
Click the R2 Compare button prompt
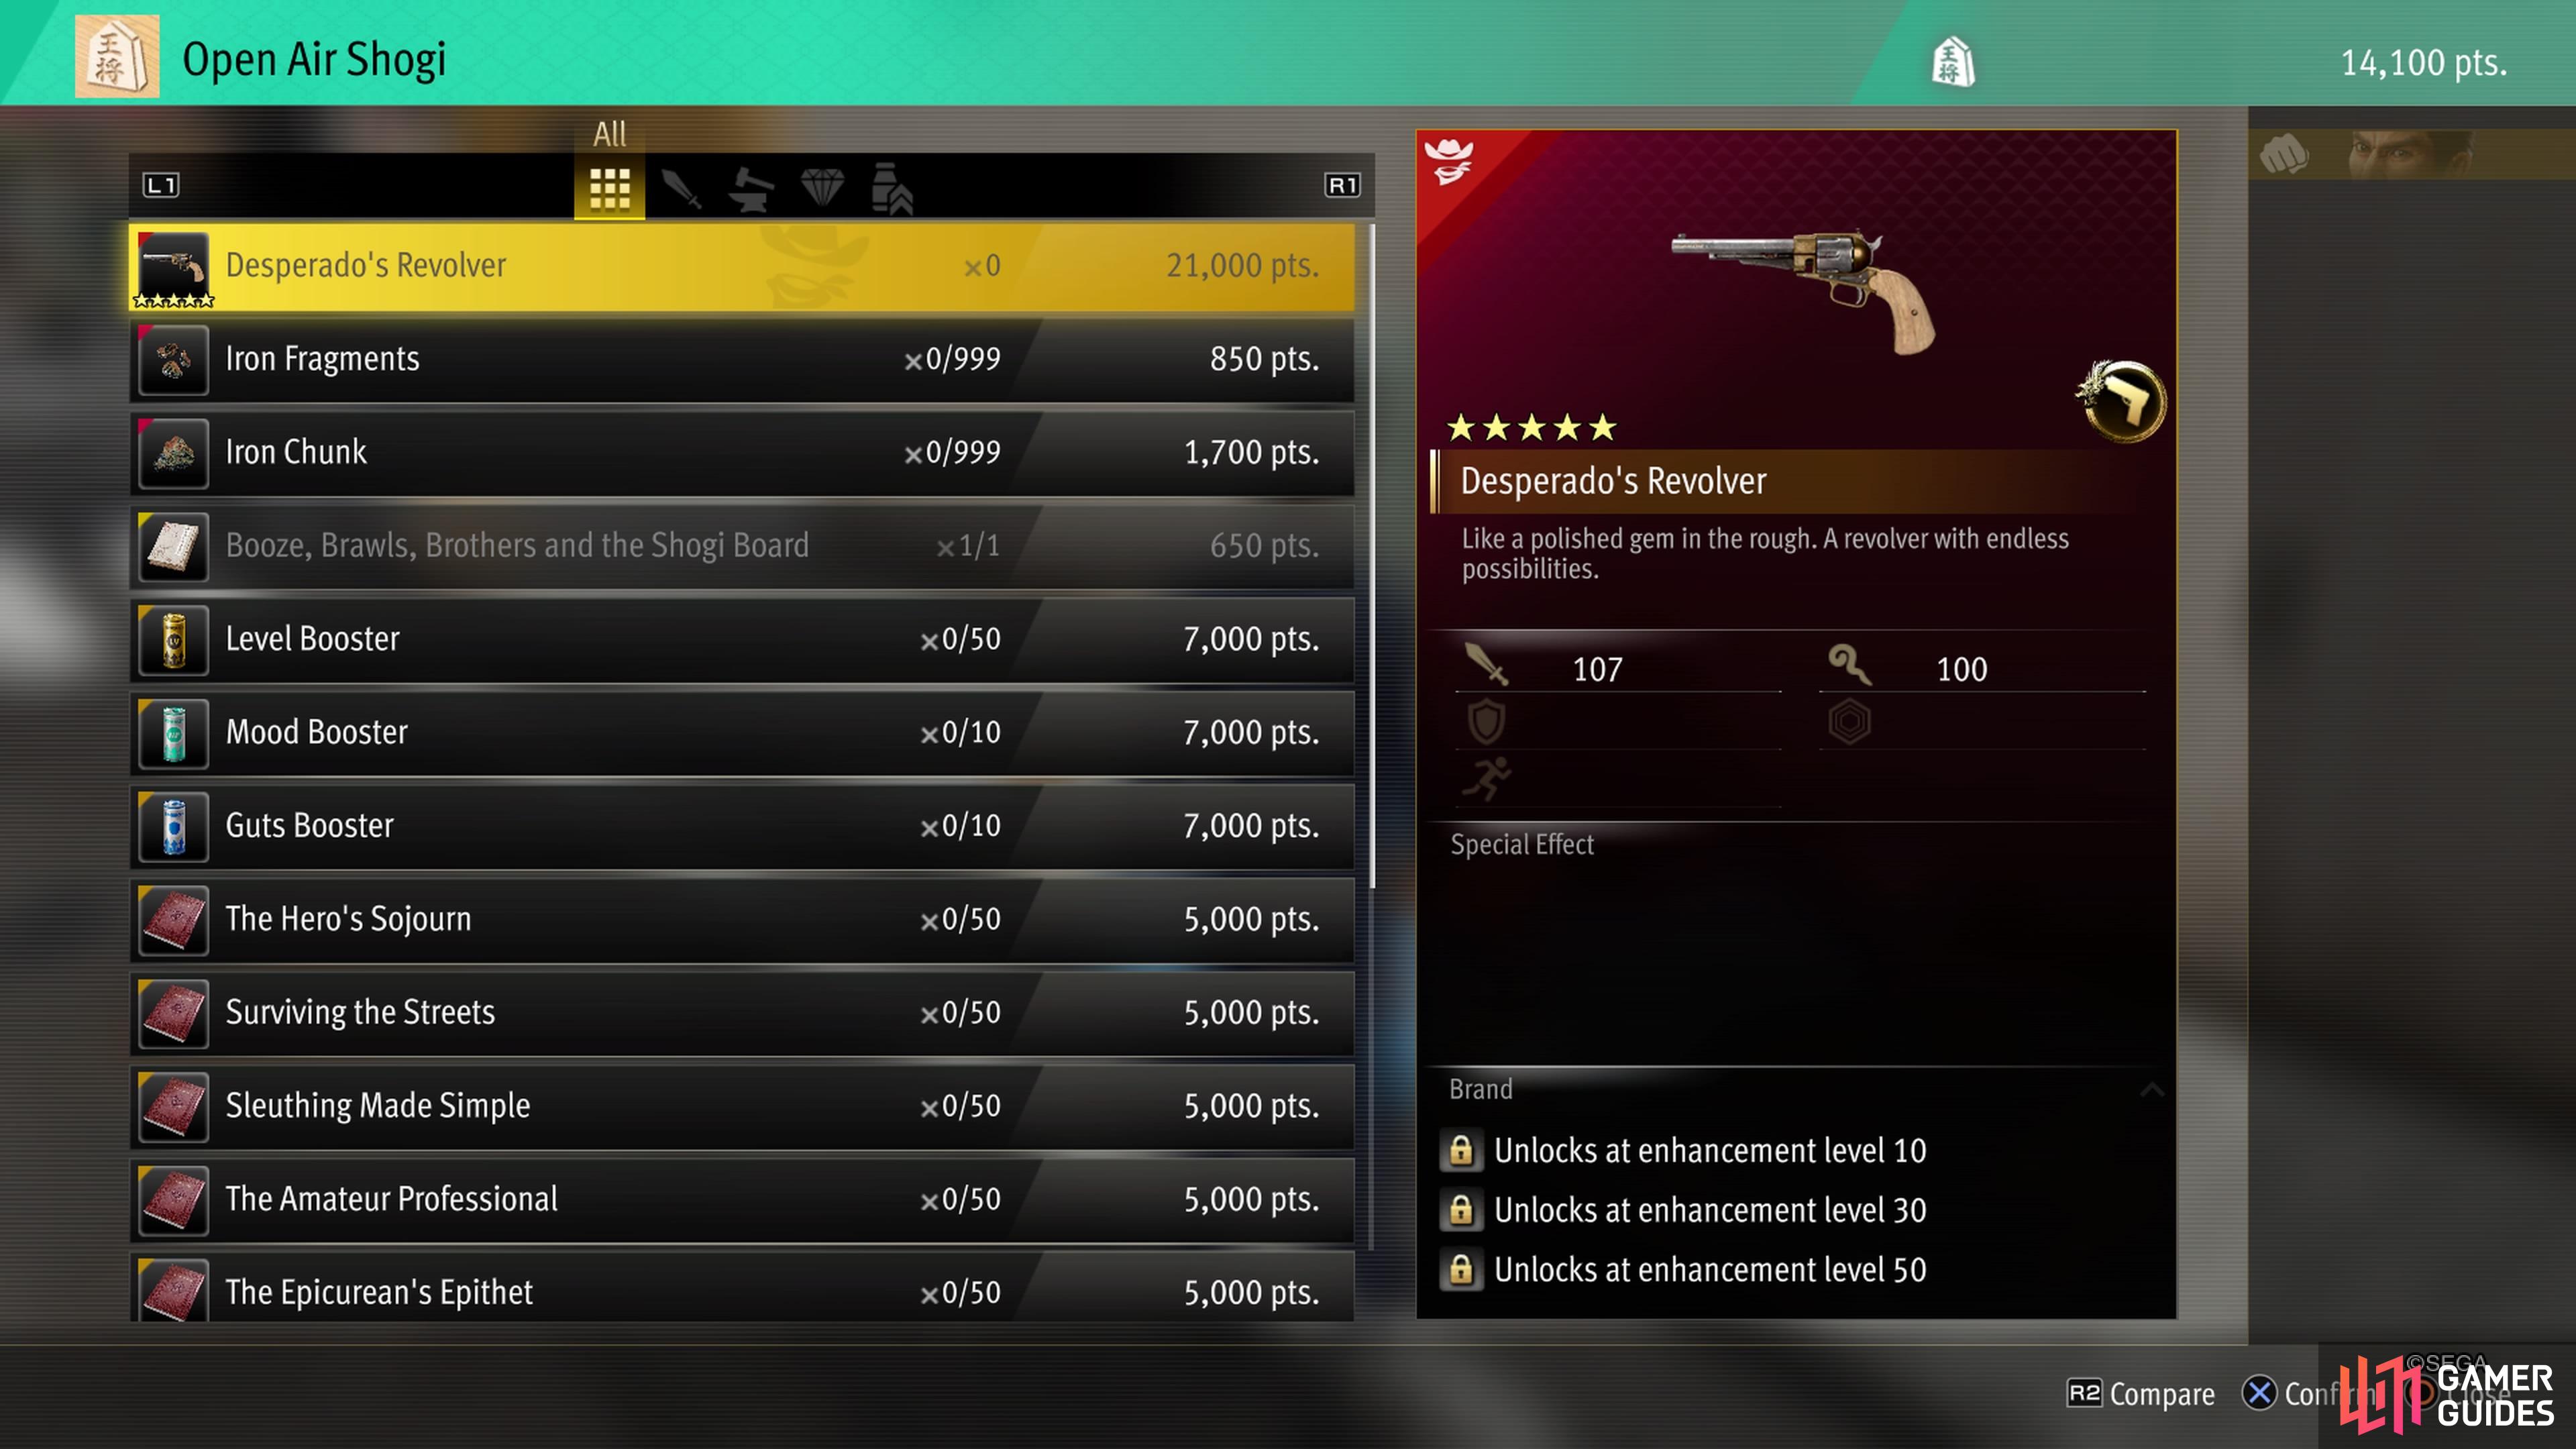(2141, 1393)
